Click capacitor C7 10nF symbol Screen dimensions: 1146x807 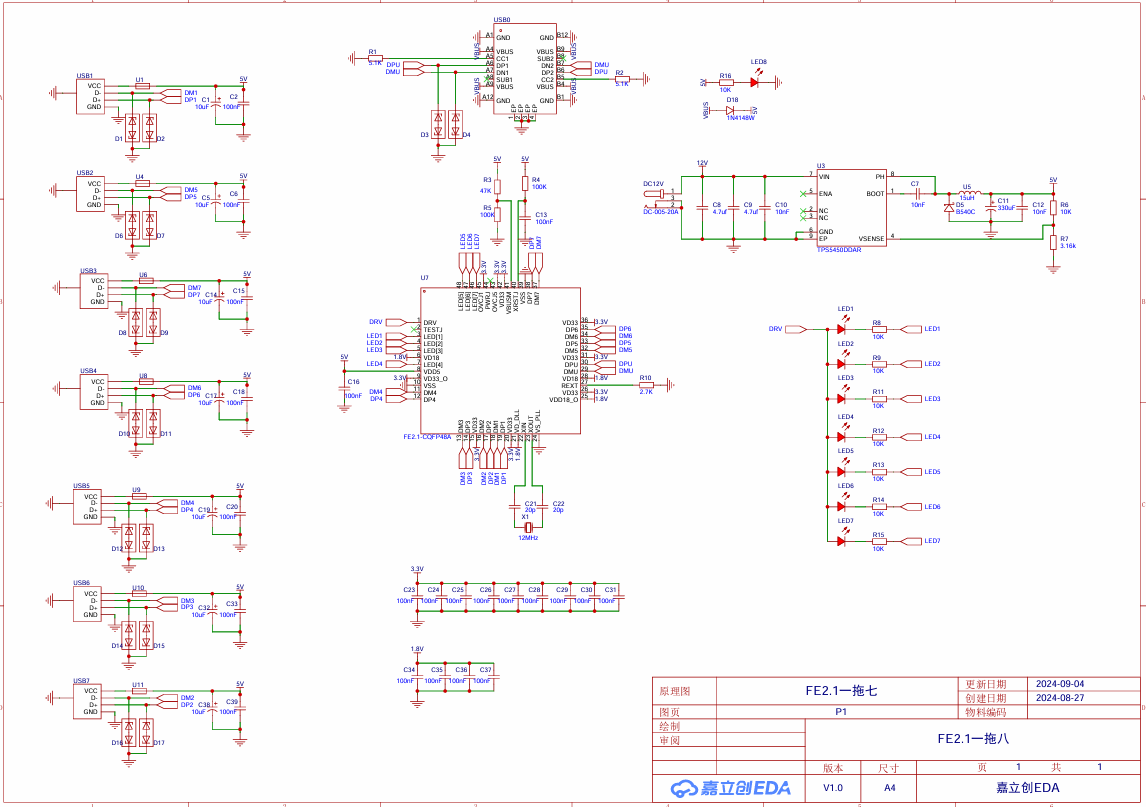point(917,193)
